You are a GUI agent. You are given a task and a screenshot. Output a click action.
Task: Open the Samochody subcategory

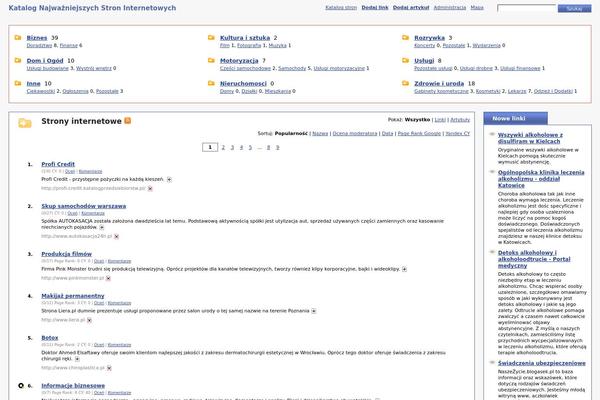[292, 68]
